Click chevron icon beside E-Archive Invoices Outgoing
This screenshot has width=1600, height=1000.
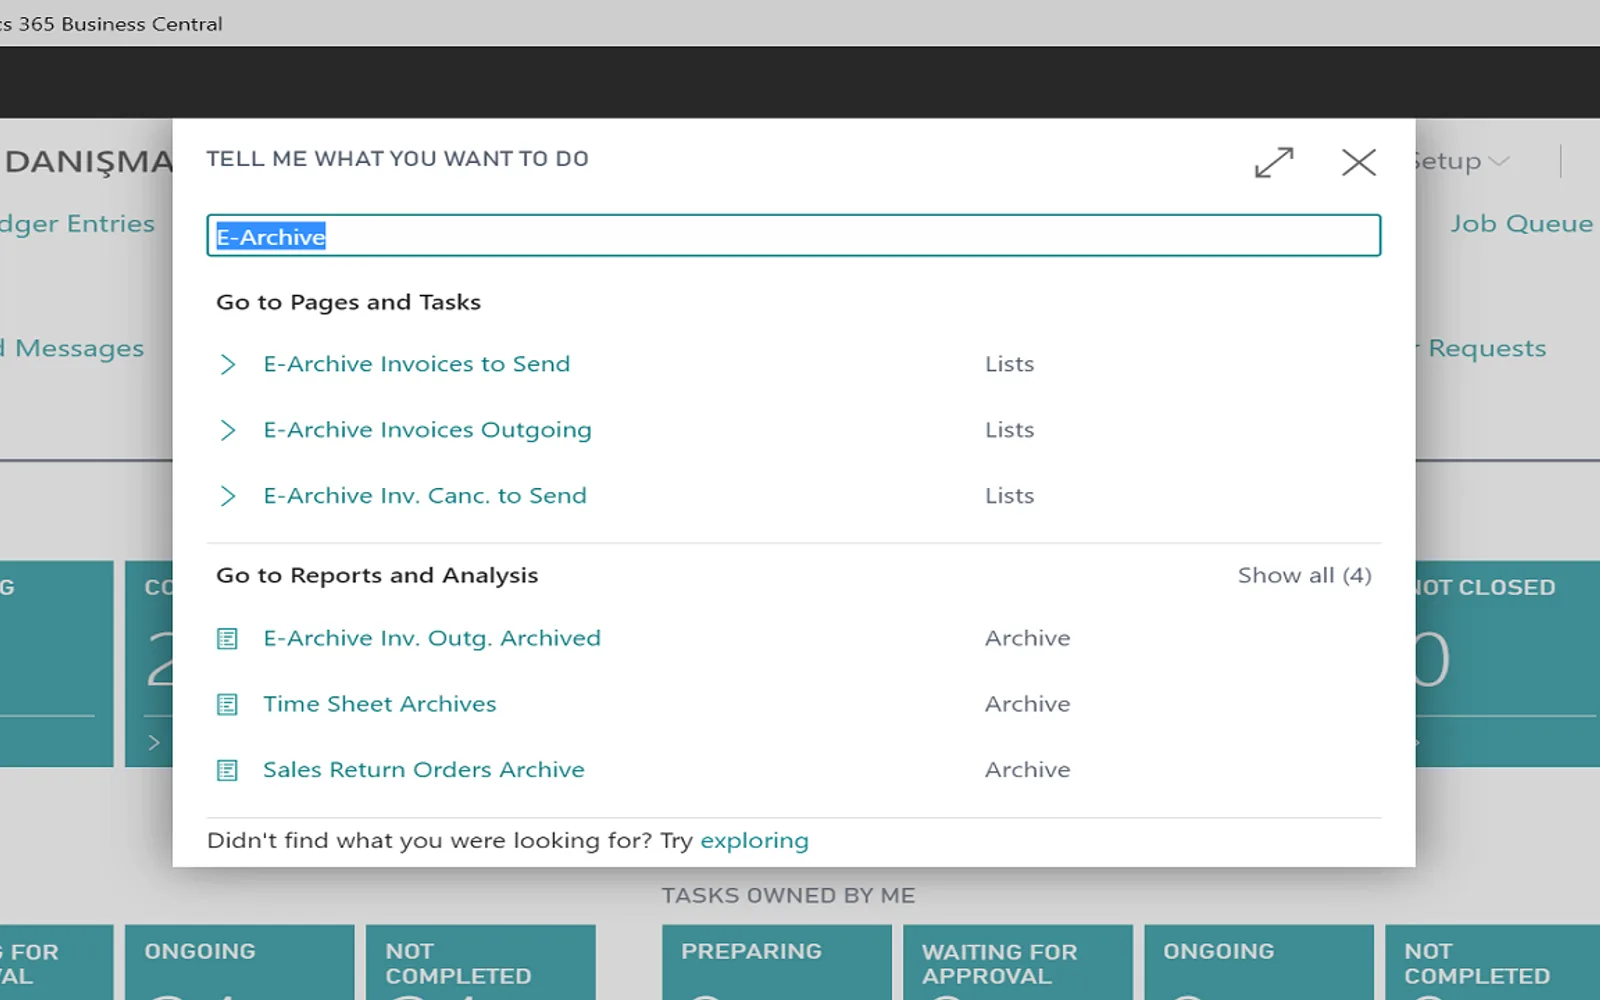228,430
